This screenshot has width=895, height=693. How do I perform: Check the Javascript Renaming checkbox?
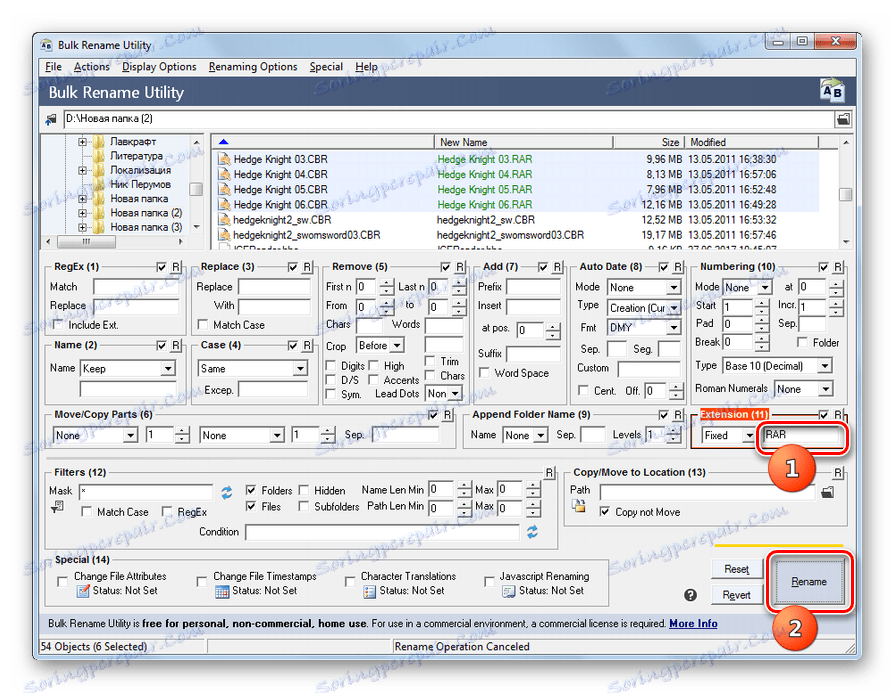pos(489,582)
